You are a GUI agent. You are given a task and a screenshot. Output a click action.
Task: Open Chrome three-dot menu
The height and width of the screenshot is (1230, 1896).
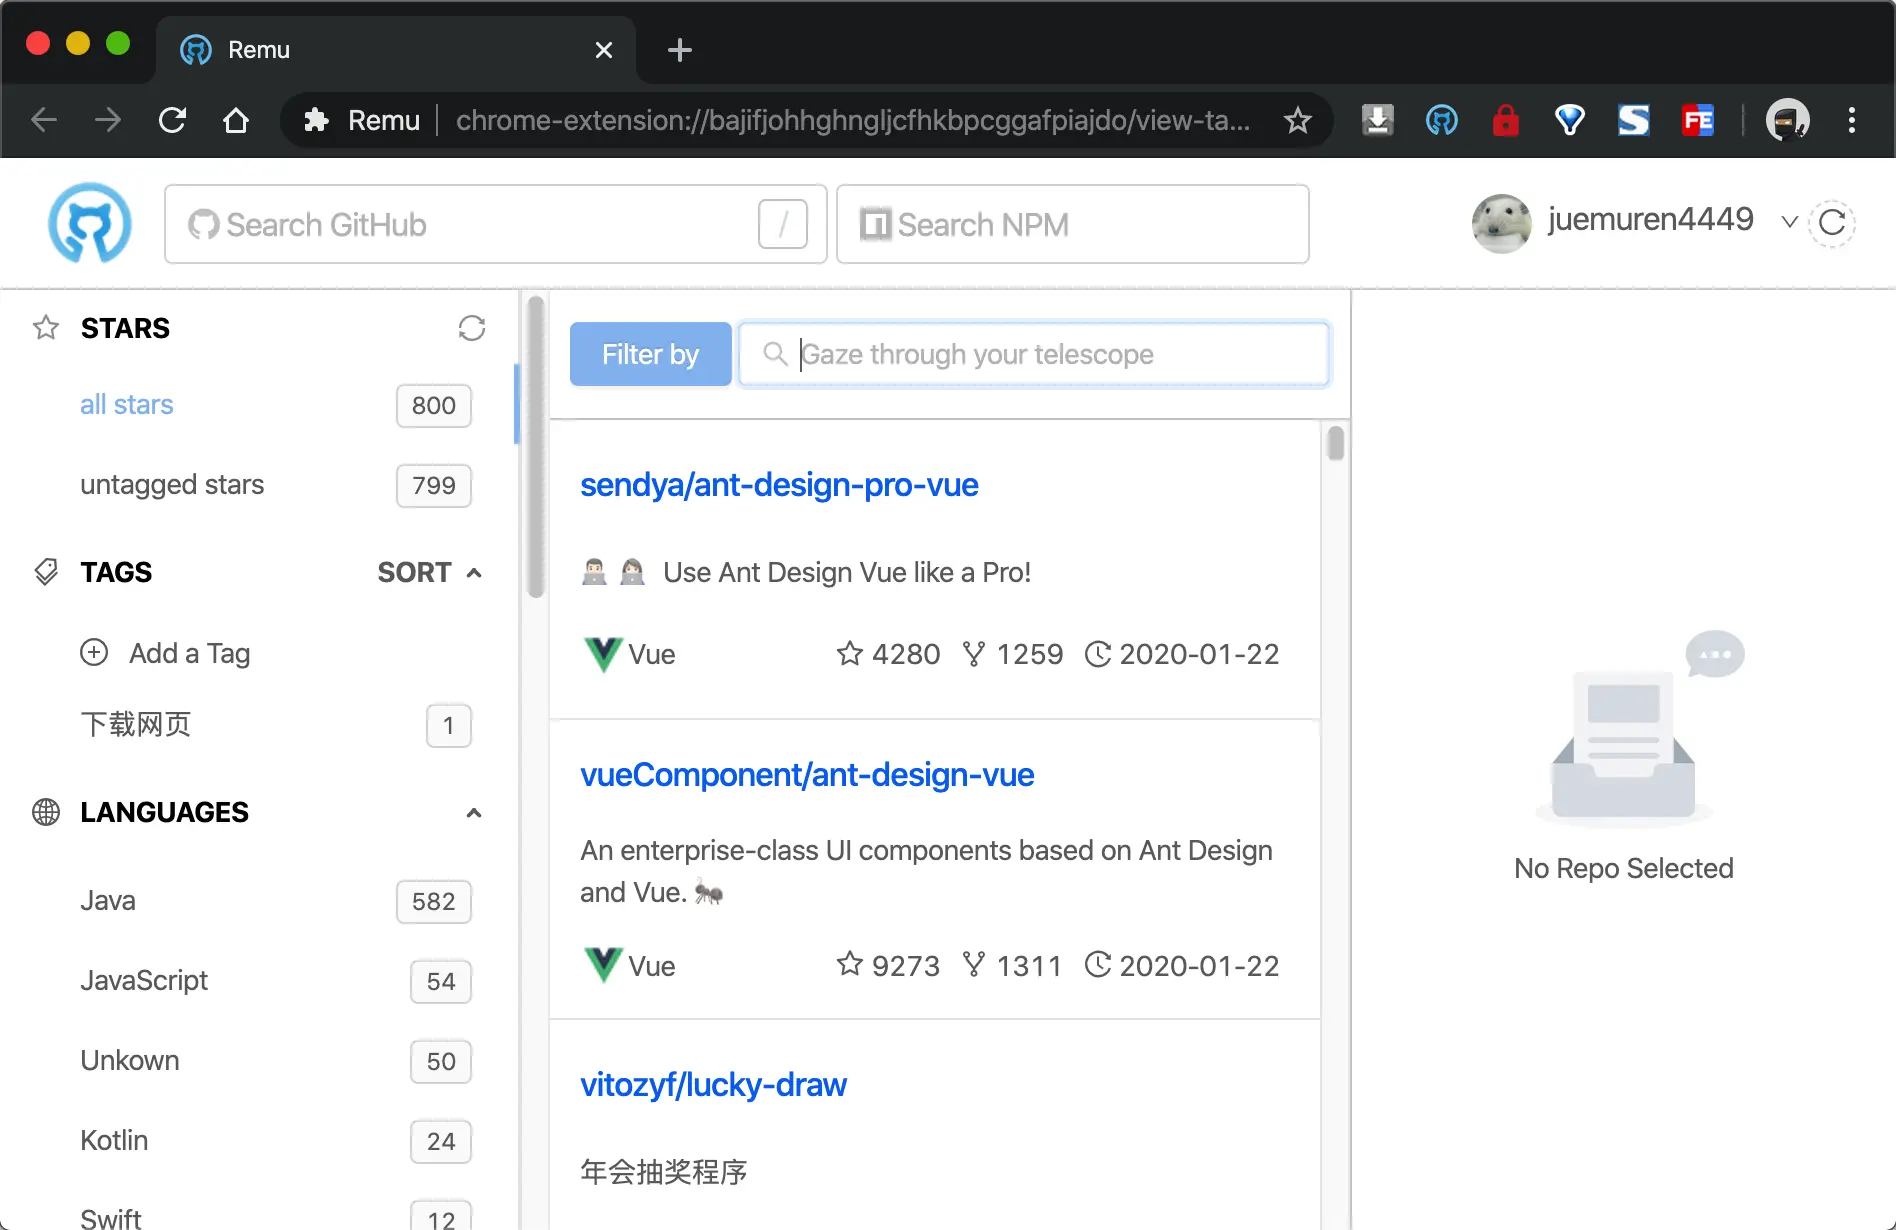click(1852, 120)
